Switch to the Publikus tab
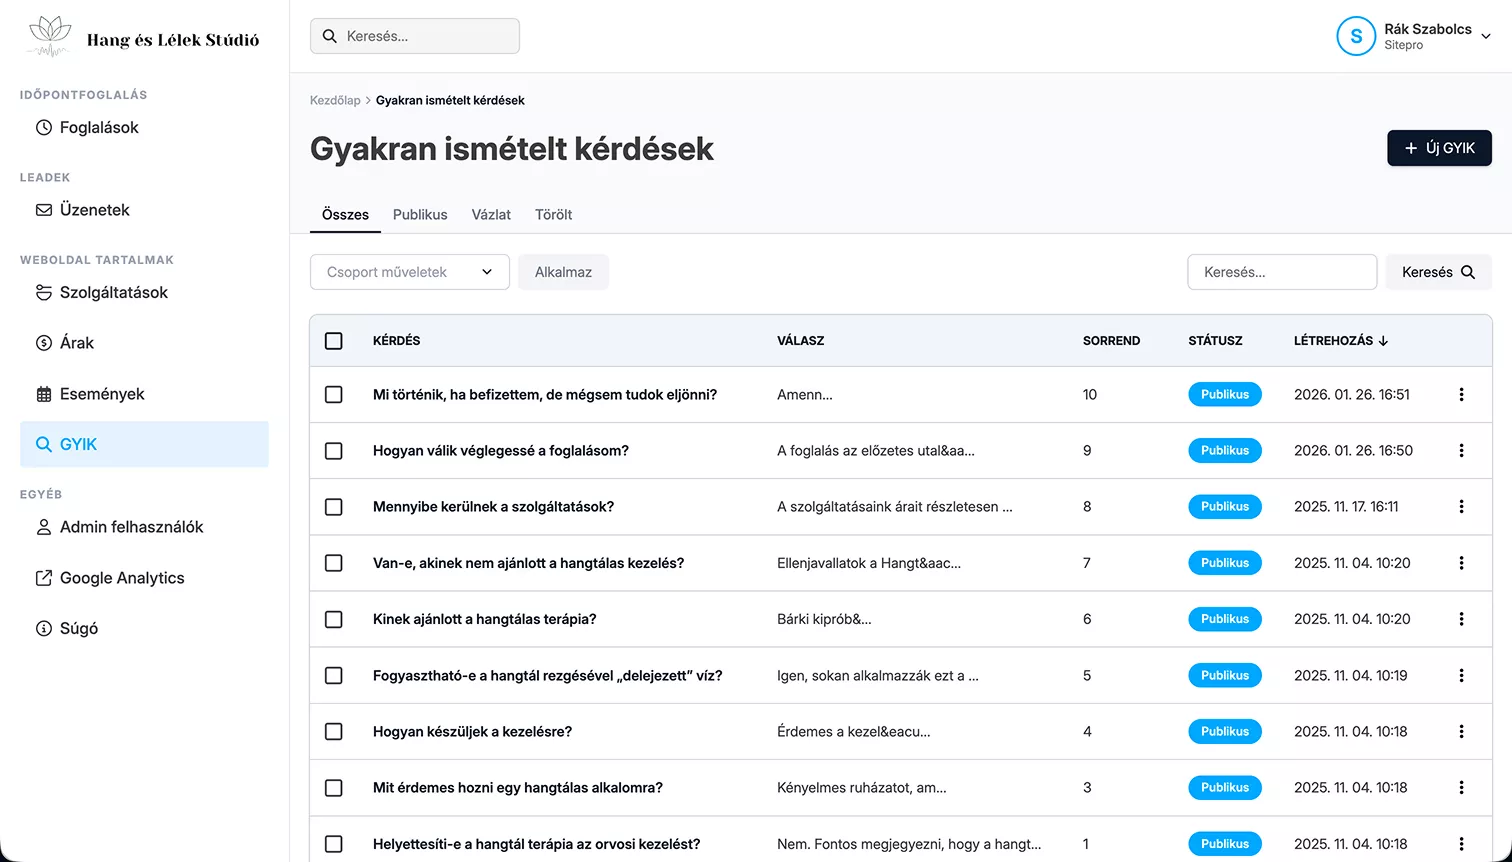1512x862 pixels. [420, 215]
